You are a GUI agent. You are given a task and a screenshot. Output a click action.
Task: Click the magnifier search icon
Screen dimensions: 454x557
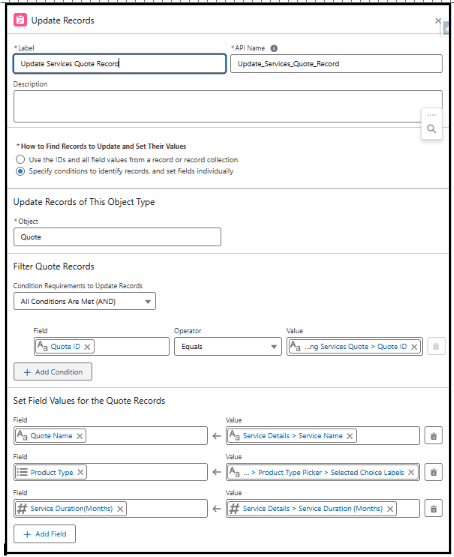[x=431, y=129]
